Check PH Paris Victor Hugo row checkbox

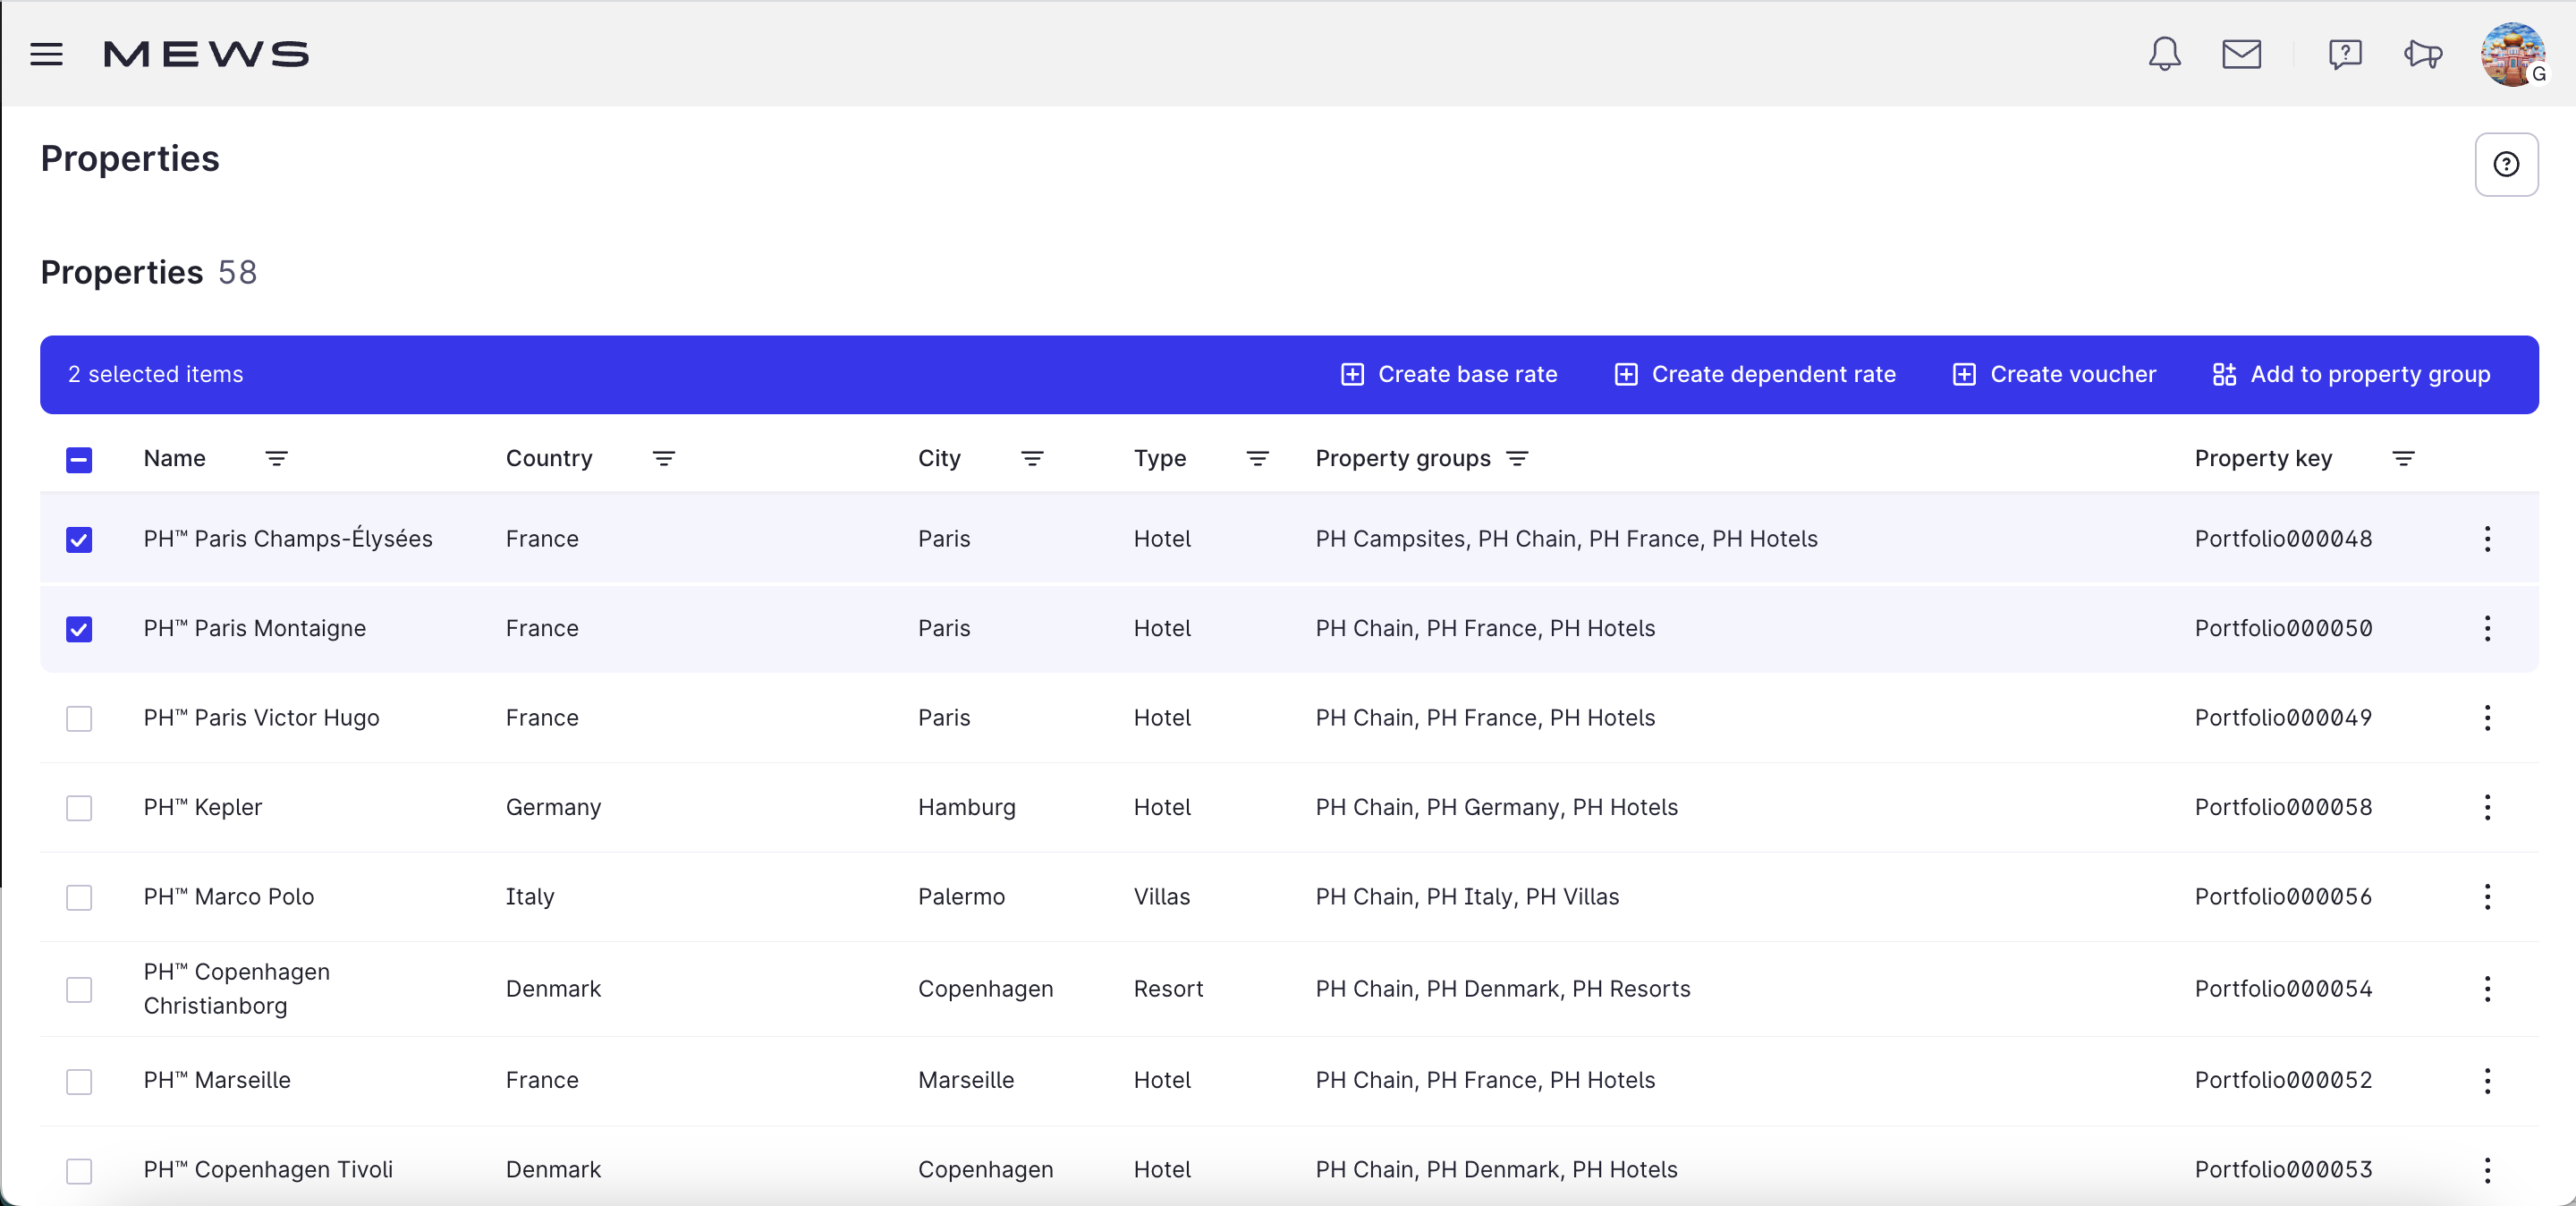79,718
